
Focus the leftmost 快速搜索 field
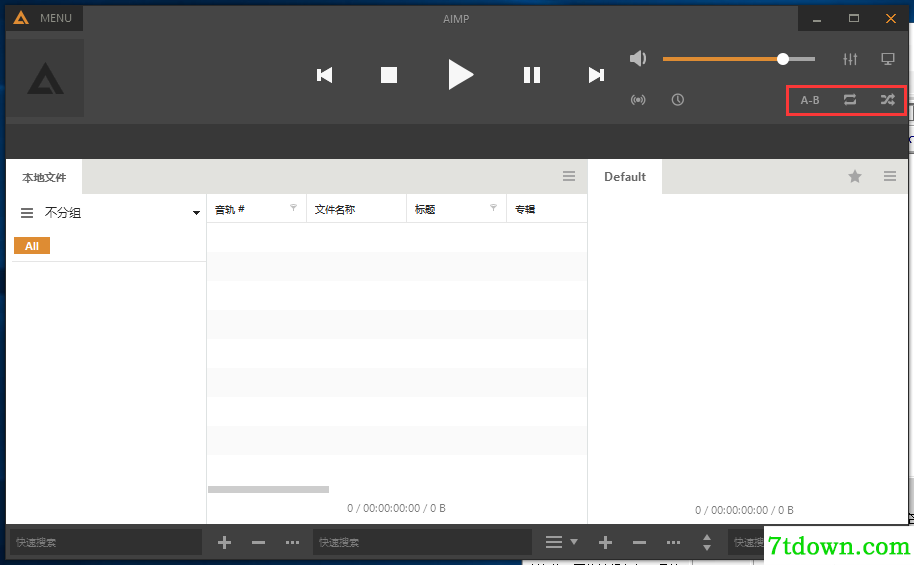tap(106, 542)
